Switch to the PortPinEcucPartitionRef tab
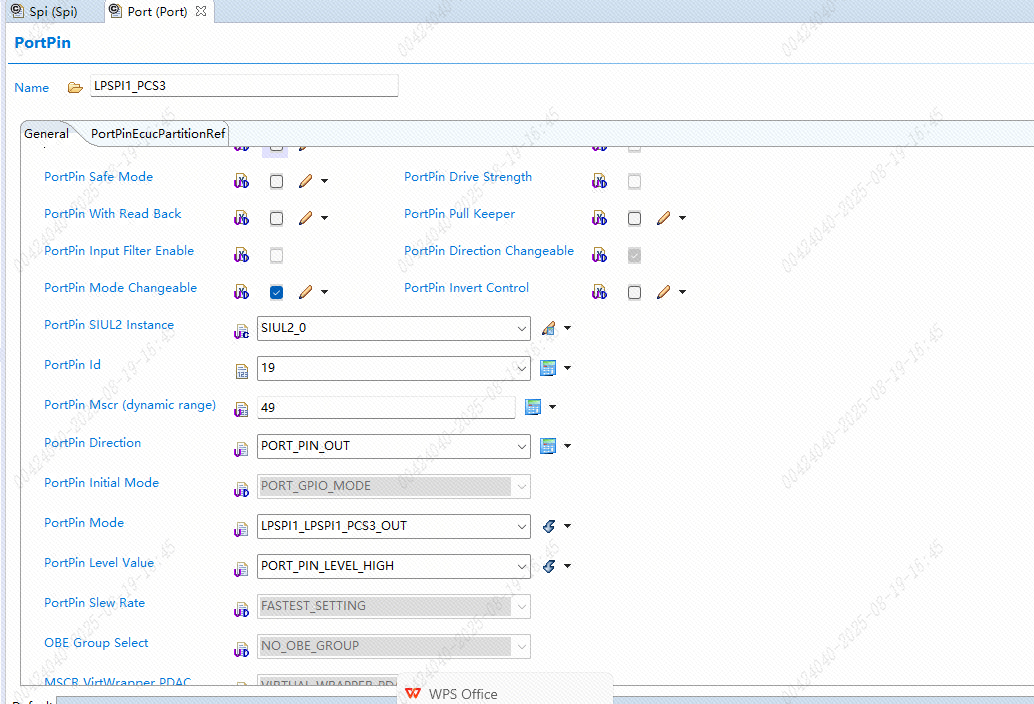Image resolution: width=1034 pixels, height=704 pixels. tap(158, 134)
